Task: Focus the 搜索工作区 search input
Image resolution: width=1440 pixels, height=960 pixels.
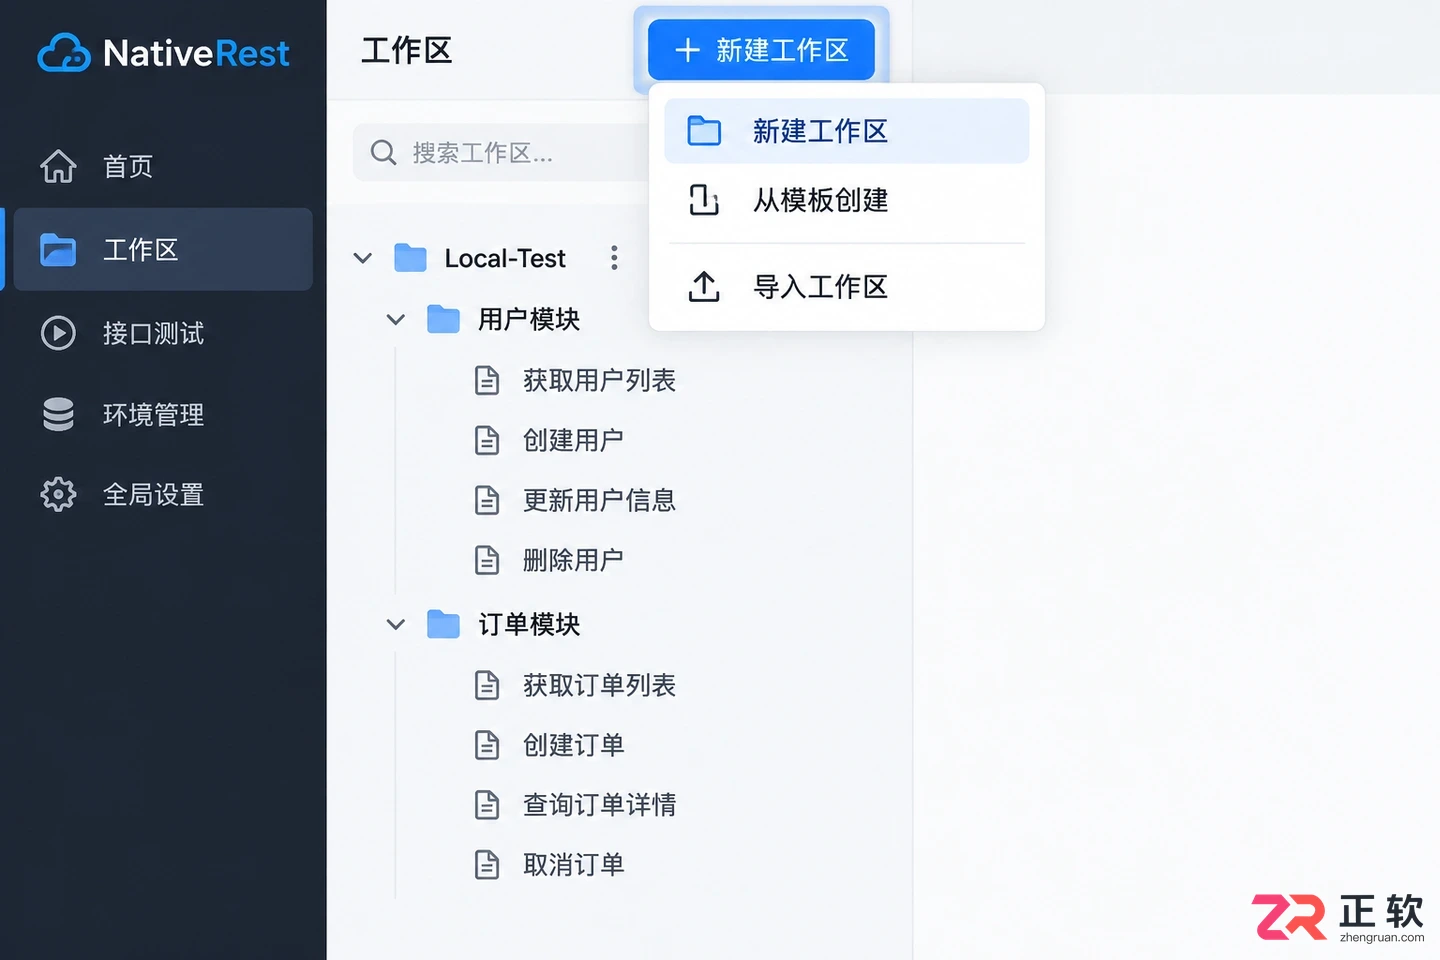Action: click(500, 152)
